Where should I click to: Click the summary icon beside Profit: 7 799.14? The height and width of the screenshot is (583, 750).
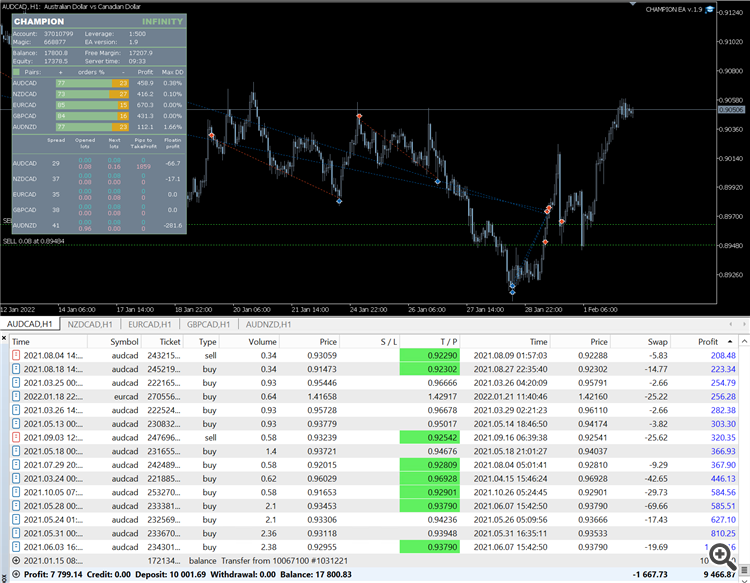16,574
